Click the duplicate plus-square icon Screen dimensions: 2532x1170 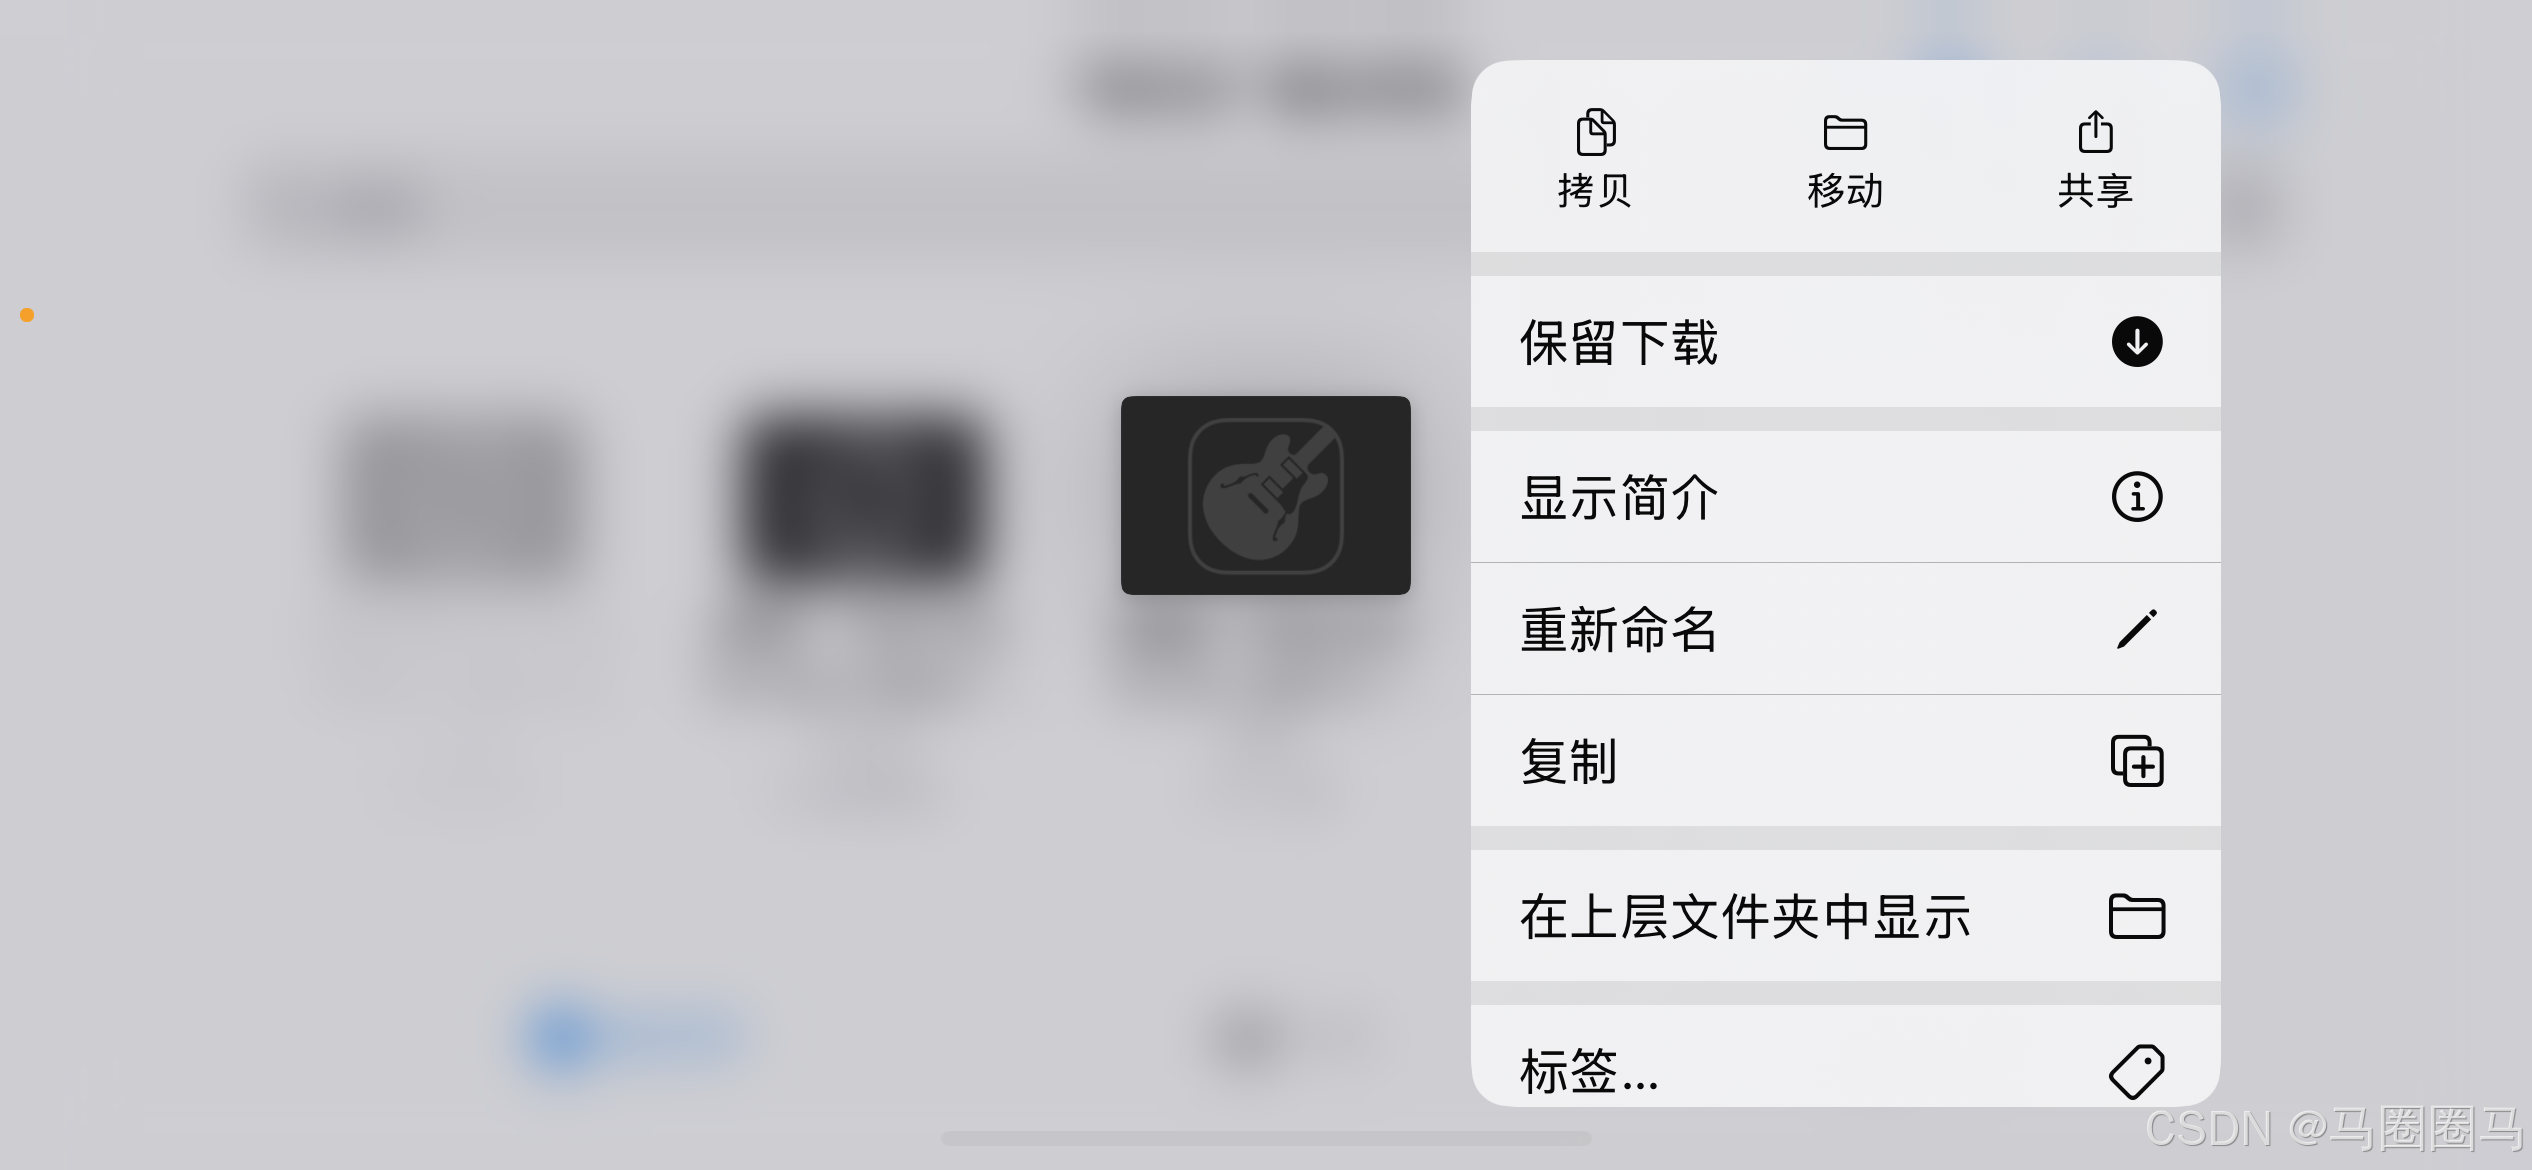(x=2137, y=761)
